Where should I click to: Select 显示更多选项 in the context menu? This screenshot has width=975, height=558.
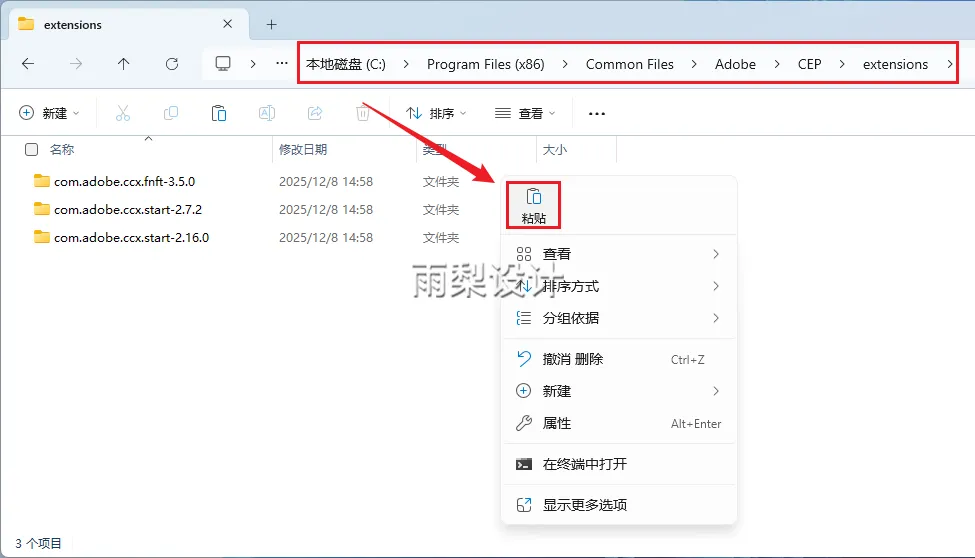619,505
